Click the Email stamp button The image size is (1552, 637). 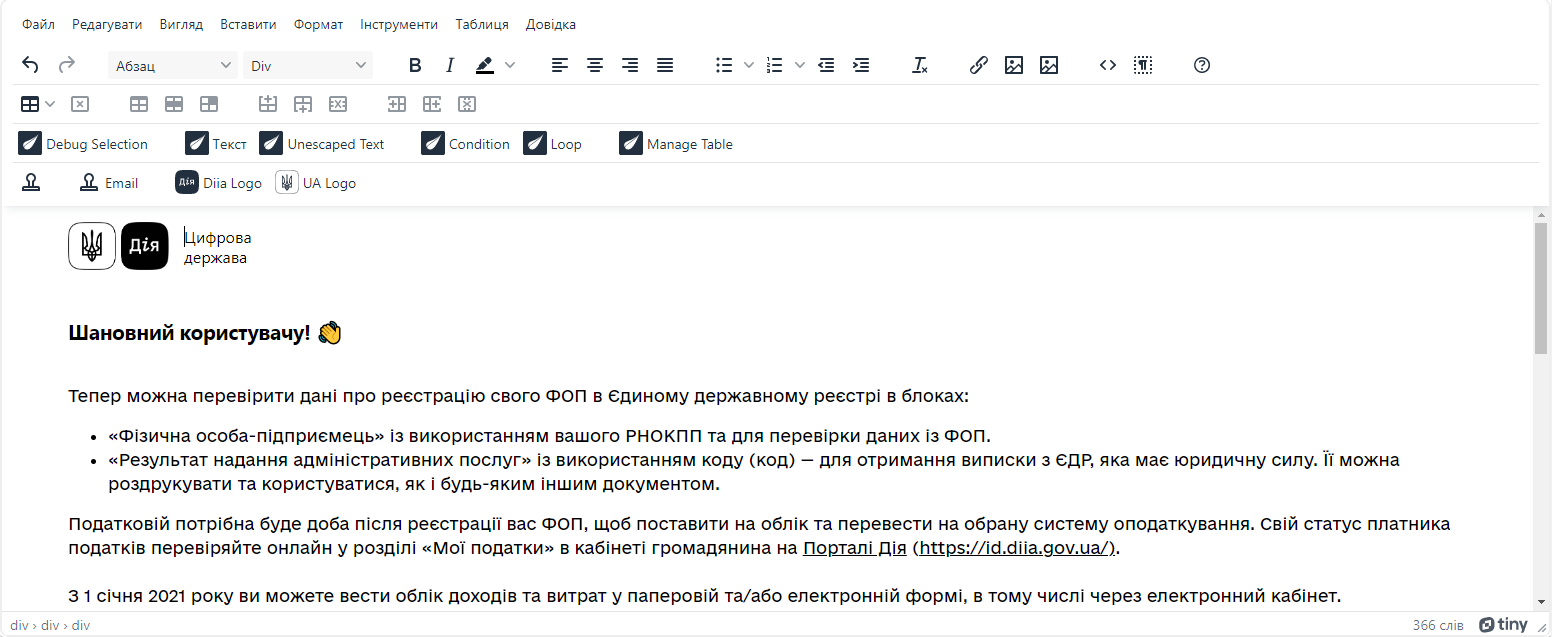pyautogui.click(x=109, y=183)
